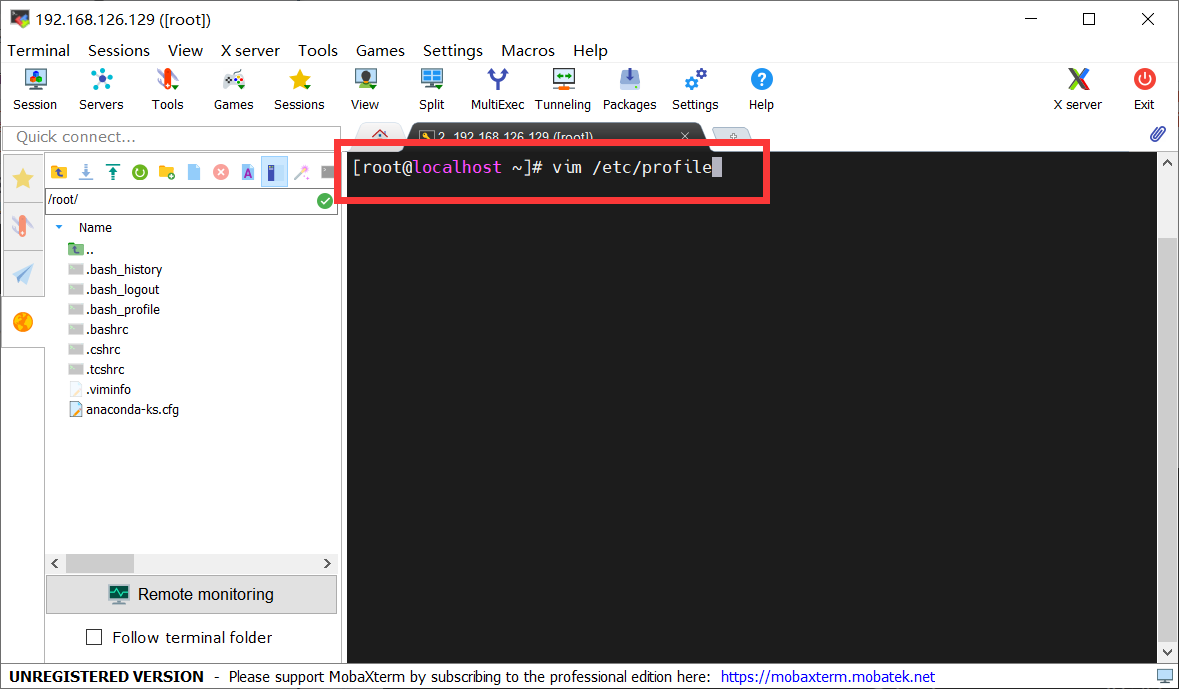This screenshot has width=1179, height=689.
Task: Open the Sessions star toolbar icon
Action: [x=299, y=90]
